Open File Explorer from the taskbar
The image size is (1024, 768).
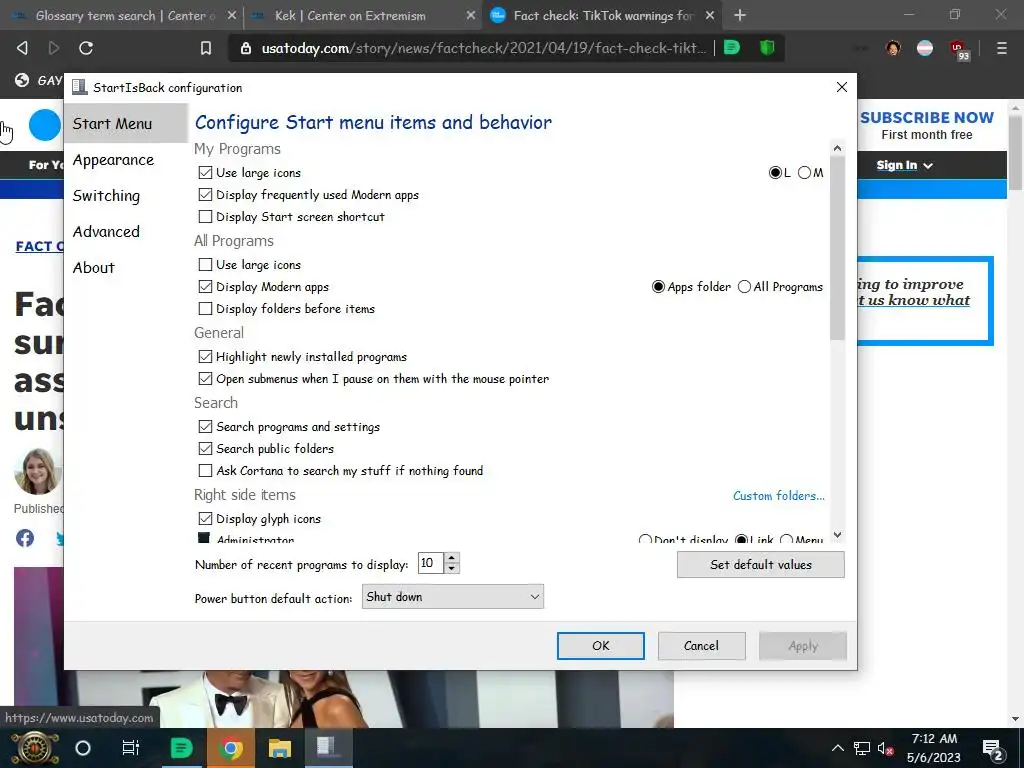280,748
